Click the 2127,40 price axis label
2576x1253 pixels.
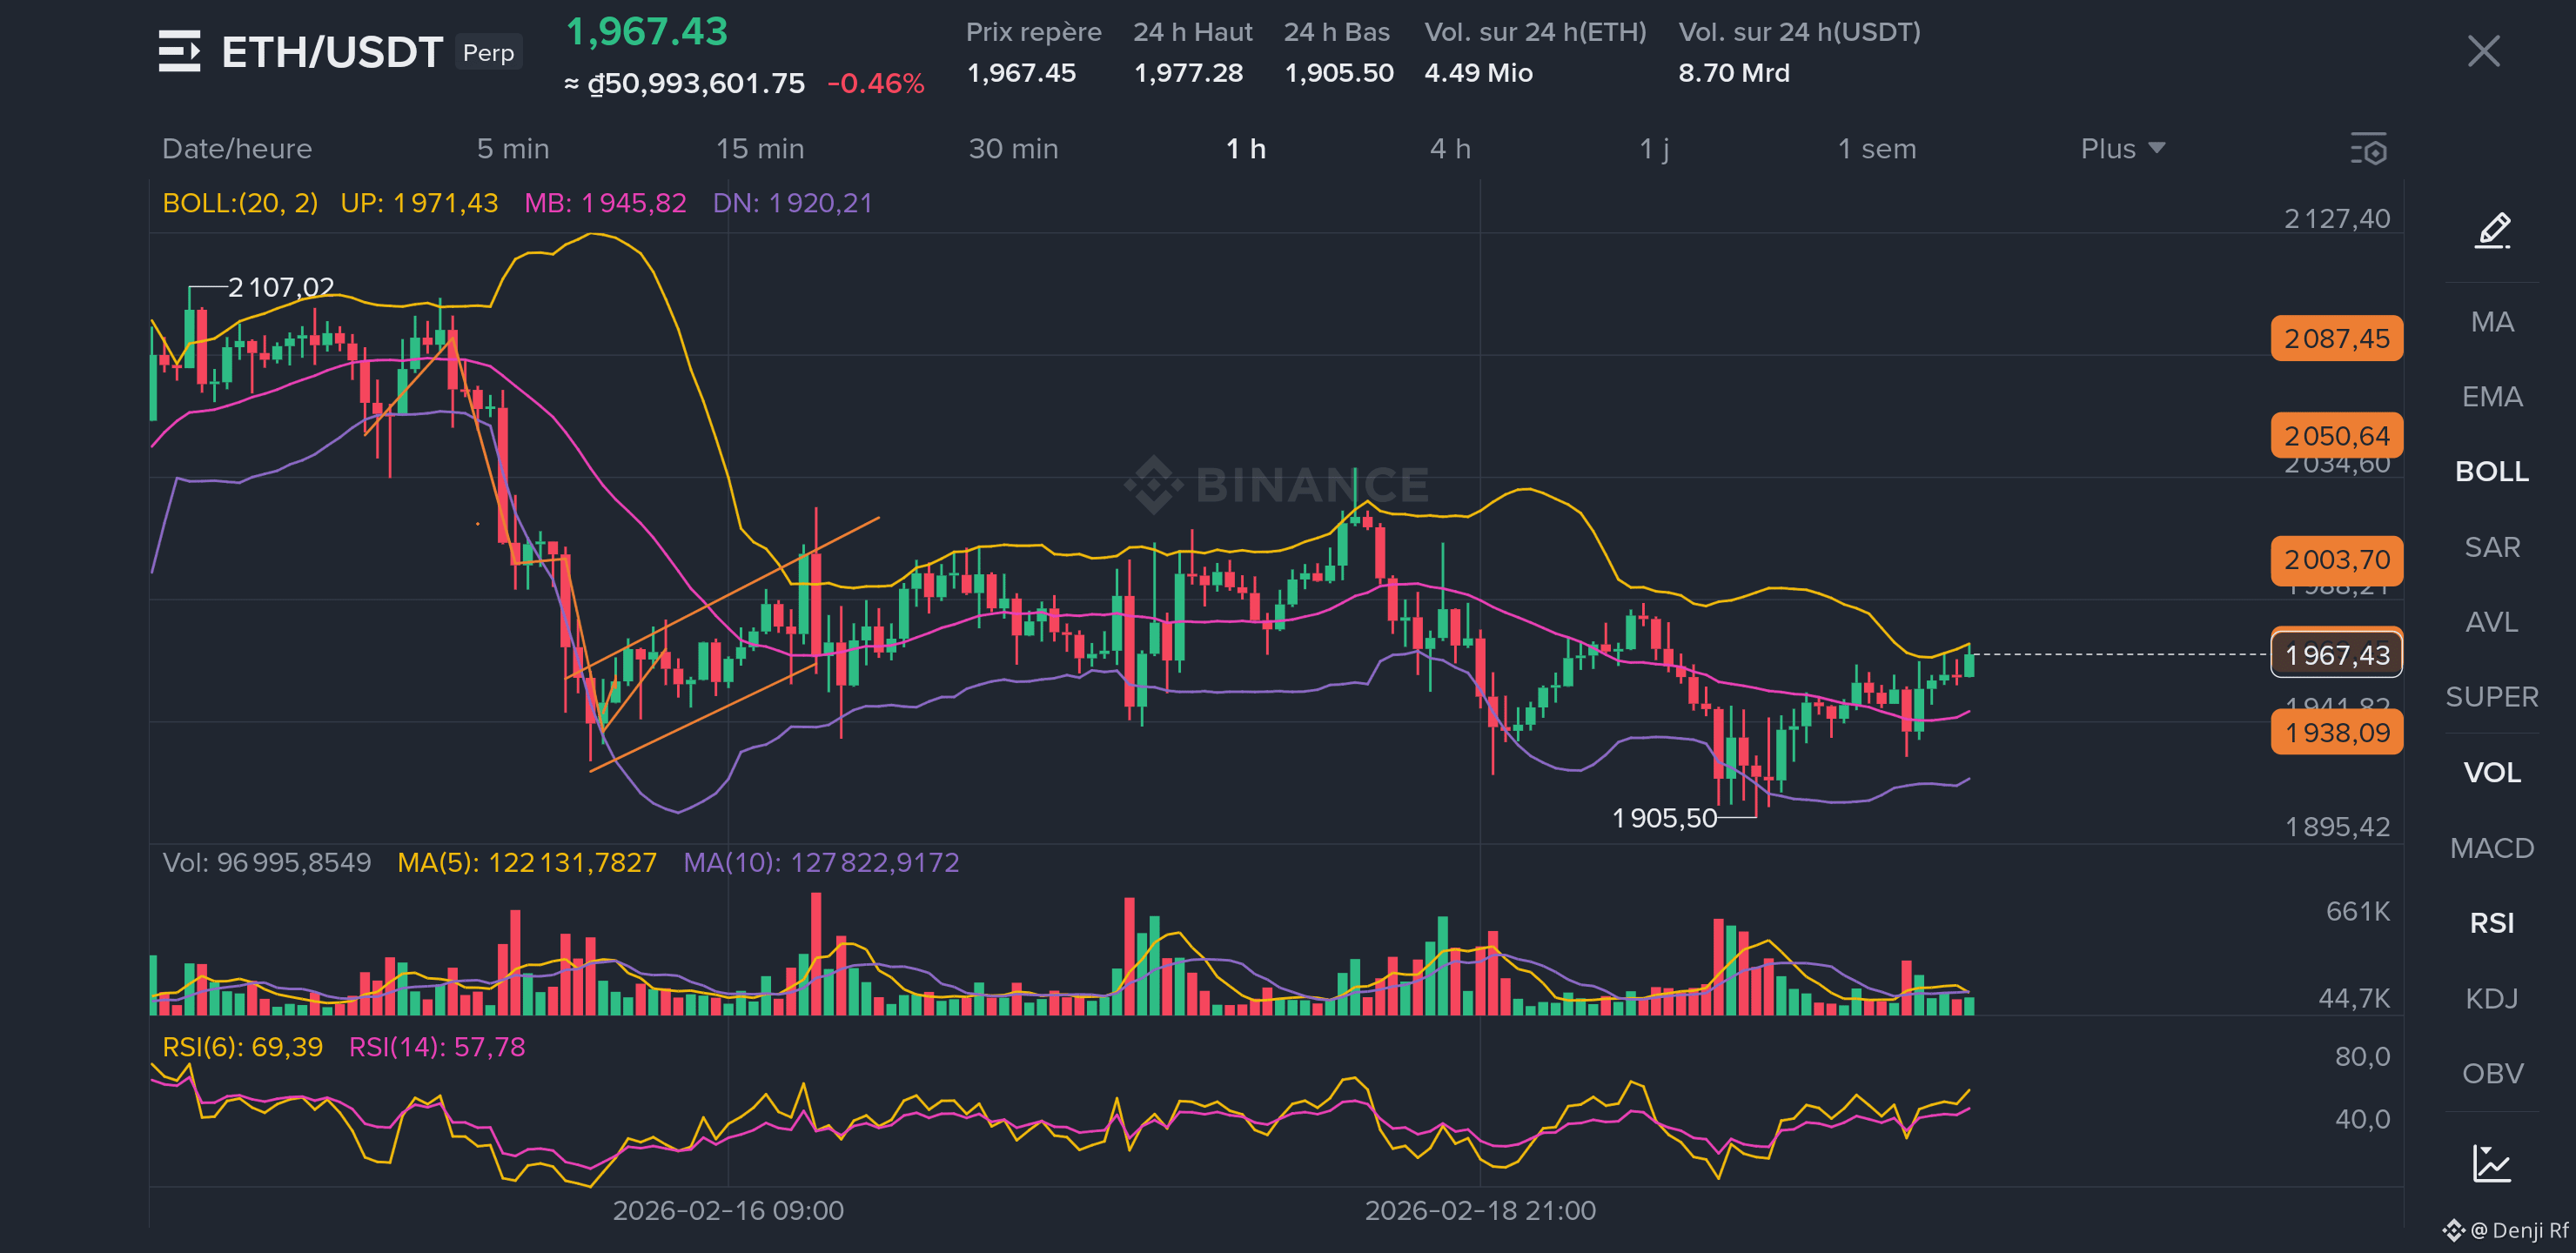(2337, 219)
